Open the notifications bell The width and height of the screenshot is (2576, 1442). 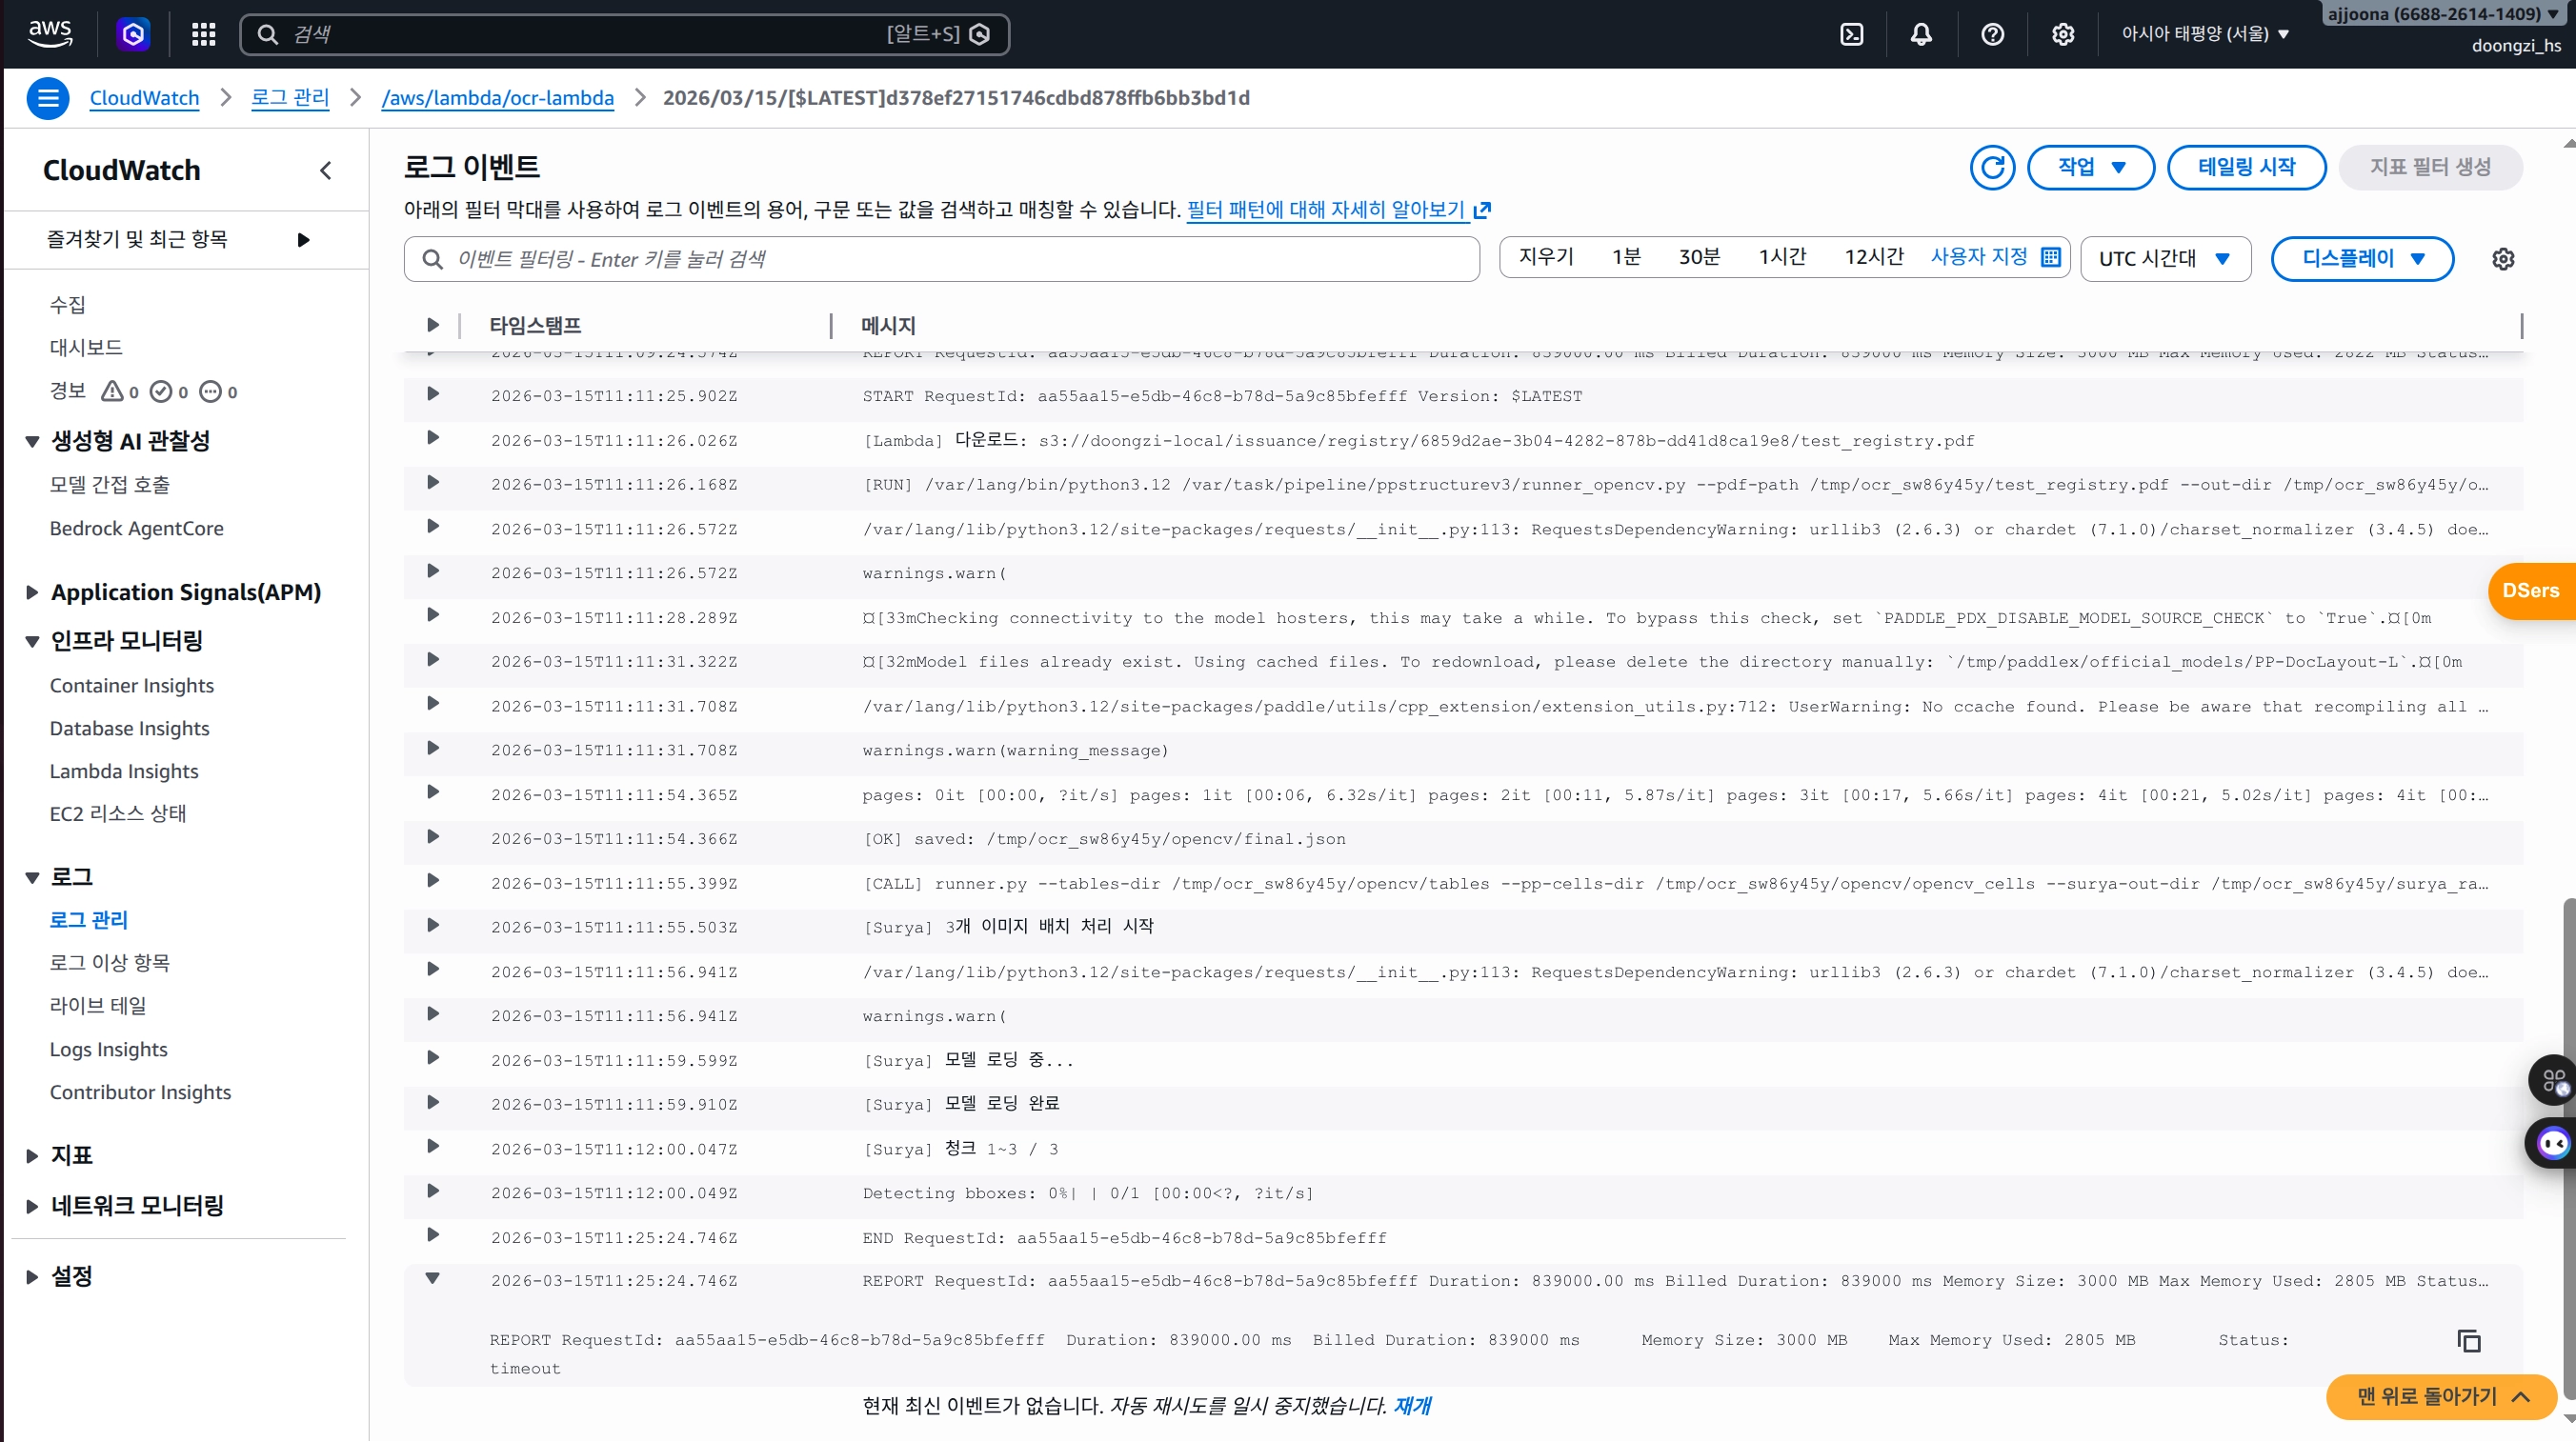[1921, 34]
